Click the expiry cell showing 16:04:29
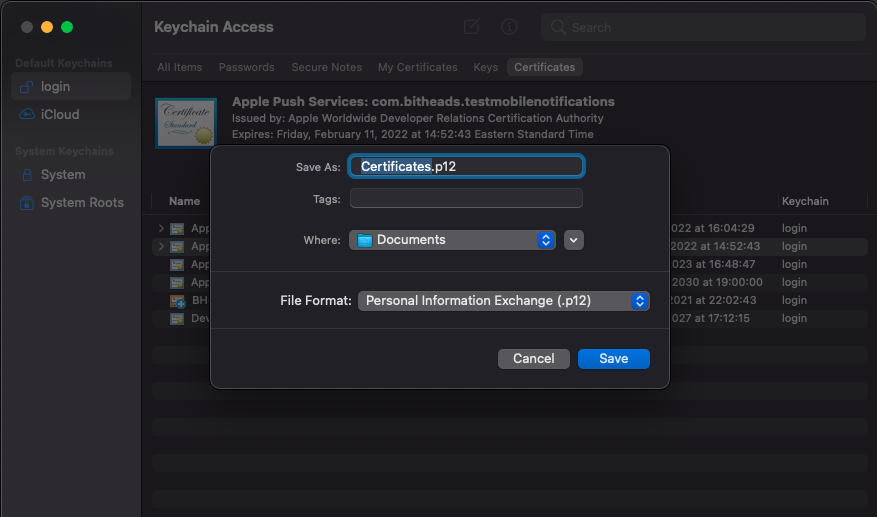Viewport: 877px width, 517px height. [712, 228]
